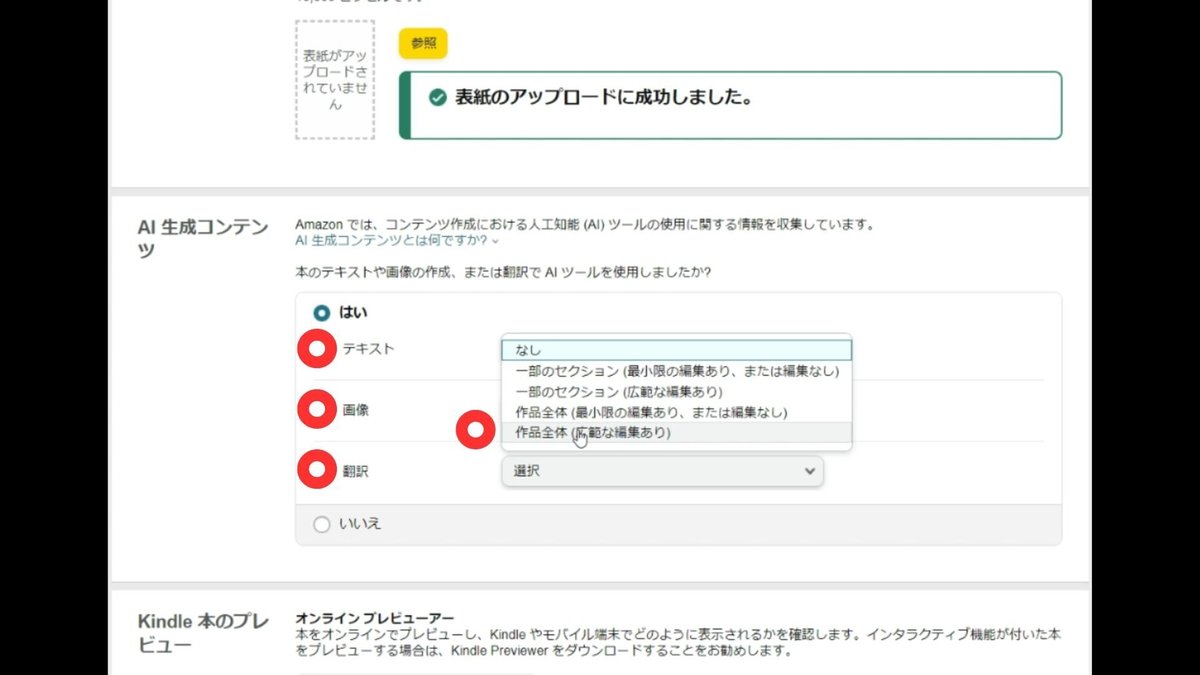Image resolution: width=1200 pixels, height=675 pixels.
Task: Click the テキスト row label
Action: click(368, 349)
